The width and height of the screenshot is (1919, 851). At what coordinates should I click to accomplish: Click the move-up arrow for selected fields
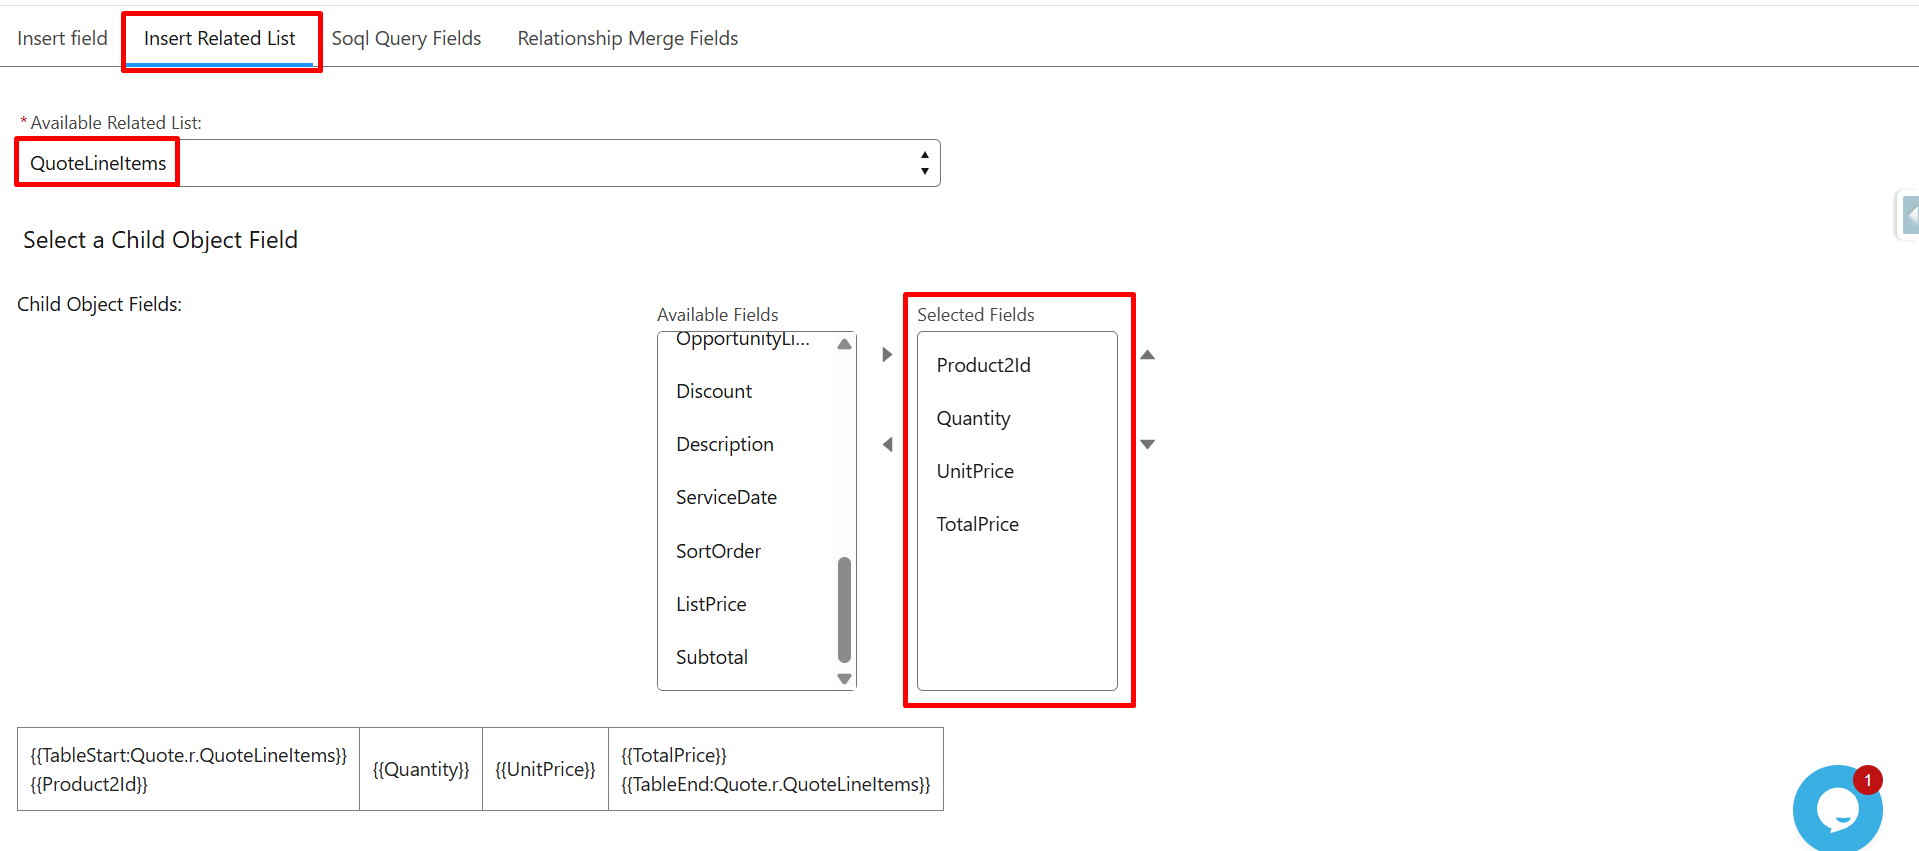(x=1147, y=355)
